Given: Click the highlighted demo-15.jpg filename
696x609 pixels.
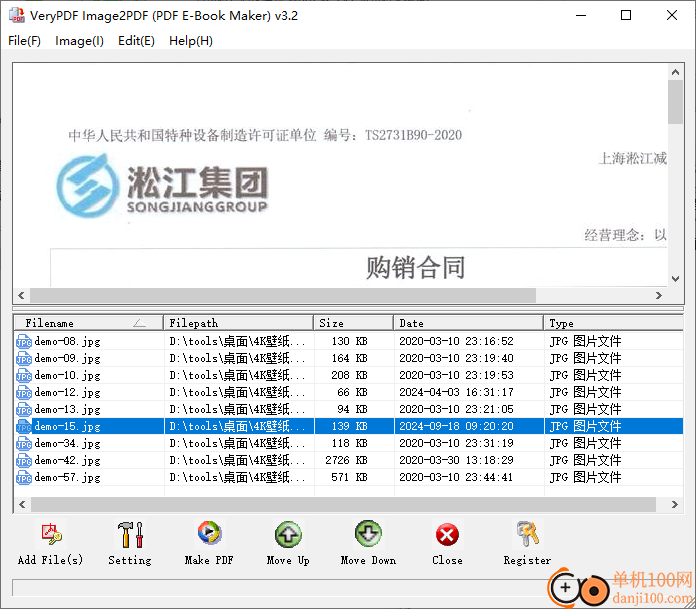Looking at the screenshot, I should [x=67, y=426].
